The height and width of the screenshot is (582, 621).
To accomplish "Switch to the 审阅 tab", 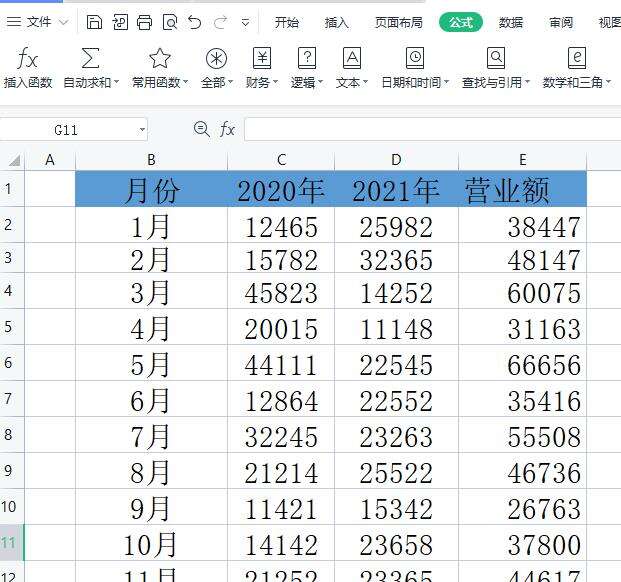I will click(561, 23).
